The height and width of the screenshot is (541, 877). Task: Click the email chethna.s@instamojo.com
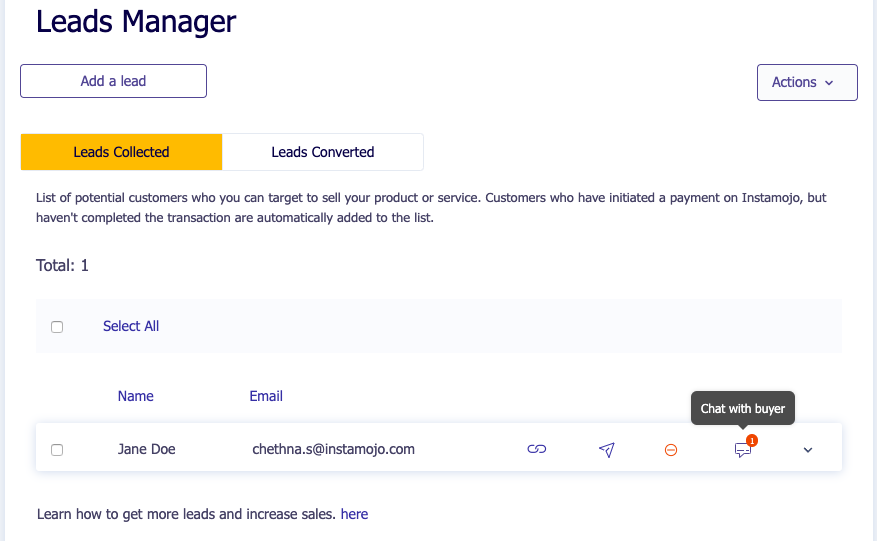pos(333,449)
